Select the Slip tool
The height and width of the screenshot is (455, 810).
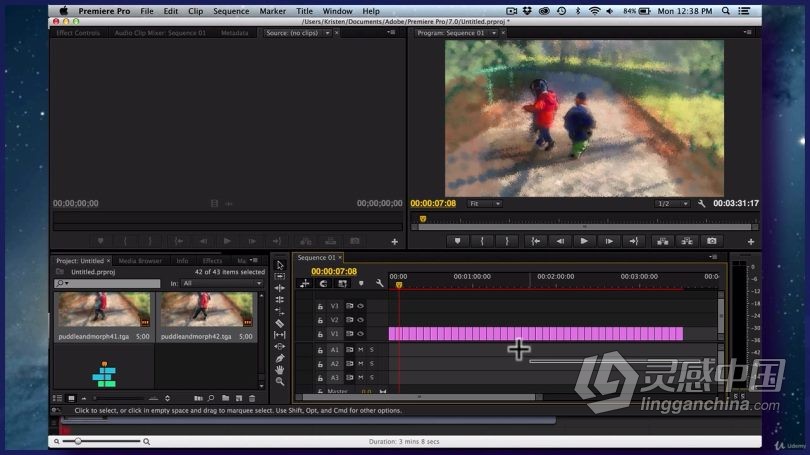click(279, 335)
